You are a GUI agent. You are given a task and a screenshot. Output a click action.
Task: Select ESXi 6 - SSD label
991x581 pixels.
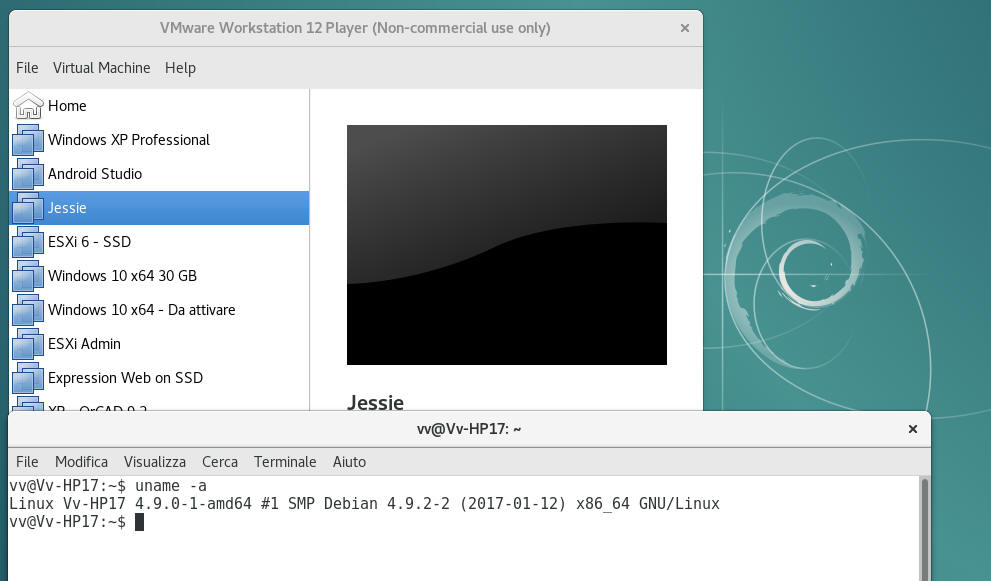[89, 242]
